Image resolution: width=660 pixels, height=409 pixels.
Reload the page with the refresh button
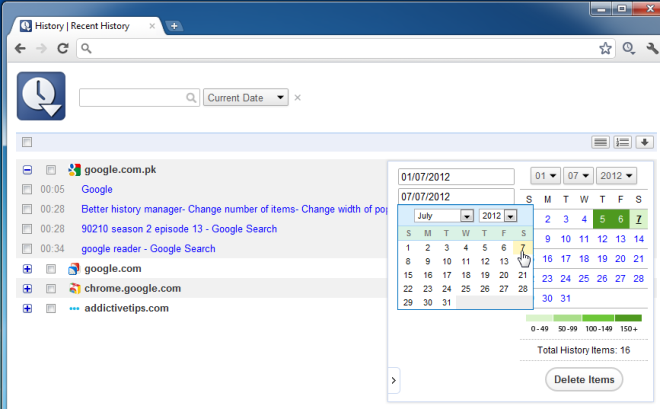[x=62, y=47]
